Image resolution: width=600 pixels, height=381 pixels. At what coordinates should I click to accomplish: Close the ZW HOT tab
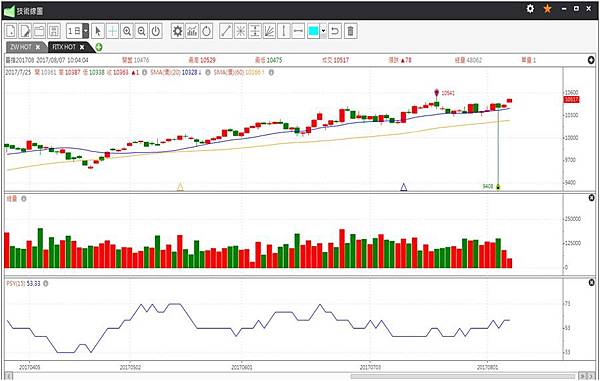(38, 47)
